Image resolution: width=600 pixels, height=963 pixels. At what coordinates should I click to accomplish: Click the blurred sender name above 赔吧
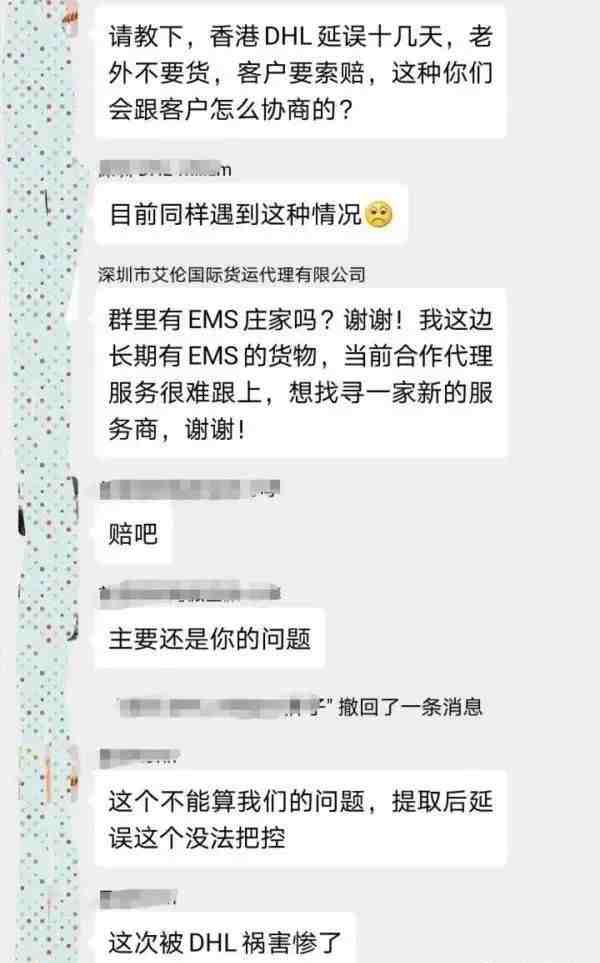click(190, 489)
